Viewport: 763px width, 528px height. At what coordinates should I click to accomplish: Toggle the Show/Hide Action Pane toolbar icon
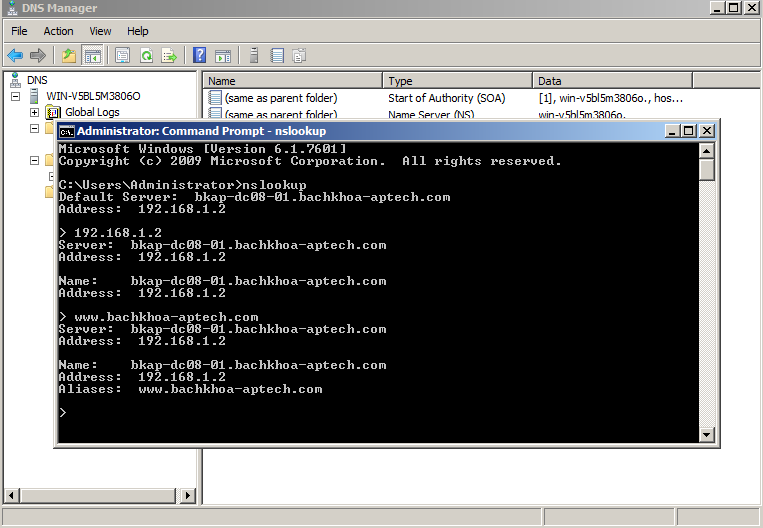pyautogui.click(x=223, y=55)
